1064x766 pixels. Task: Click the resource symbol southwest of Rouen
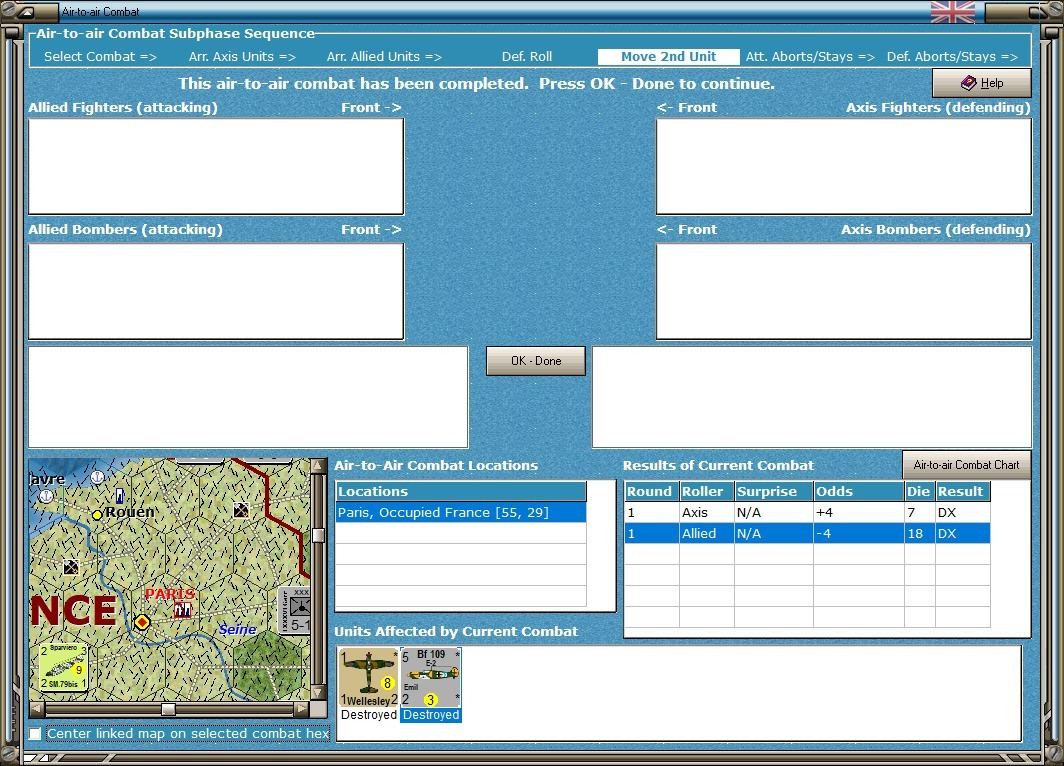(x=71, y=567)
